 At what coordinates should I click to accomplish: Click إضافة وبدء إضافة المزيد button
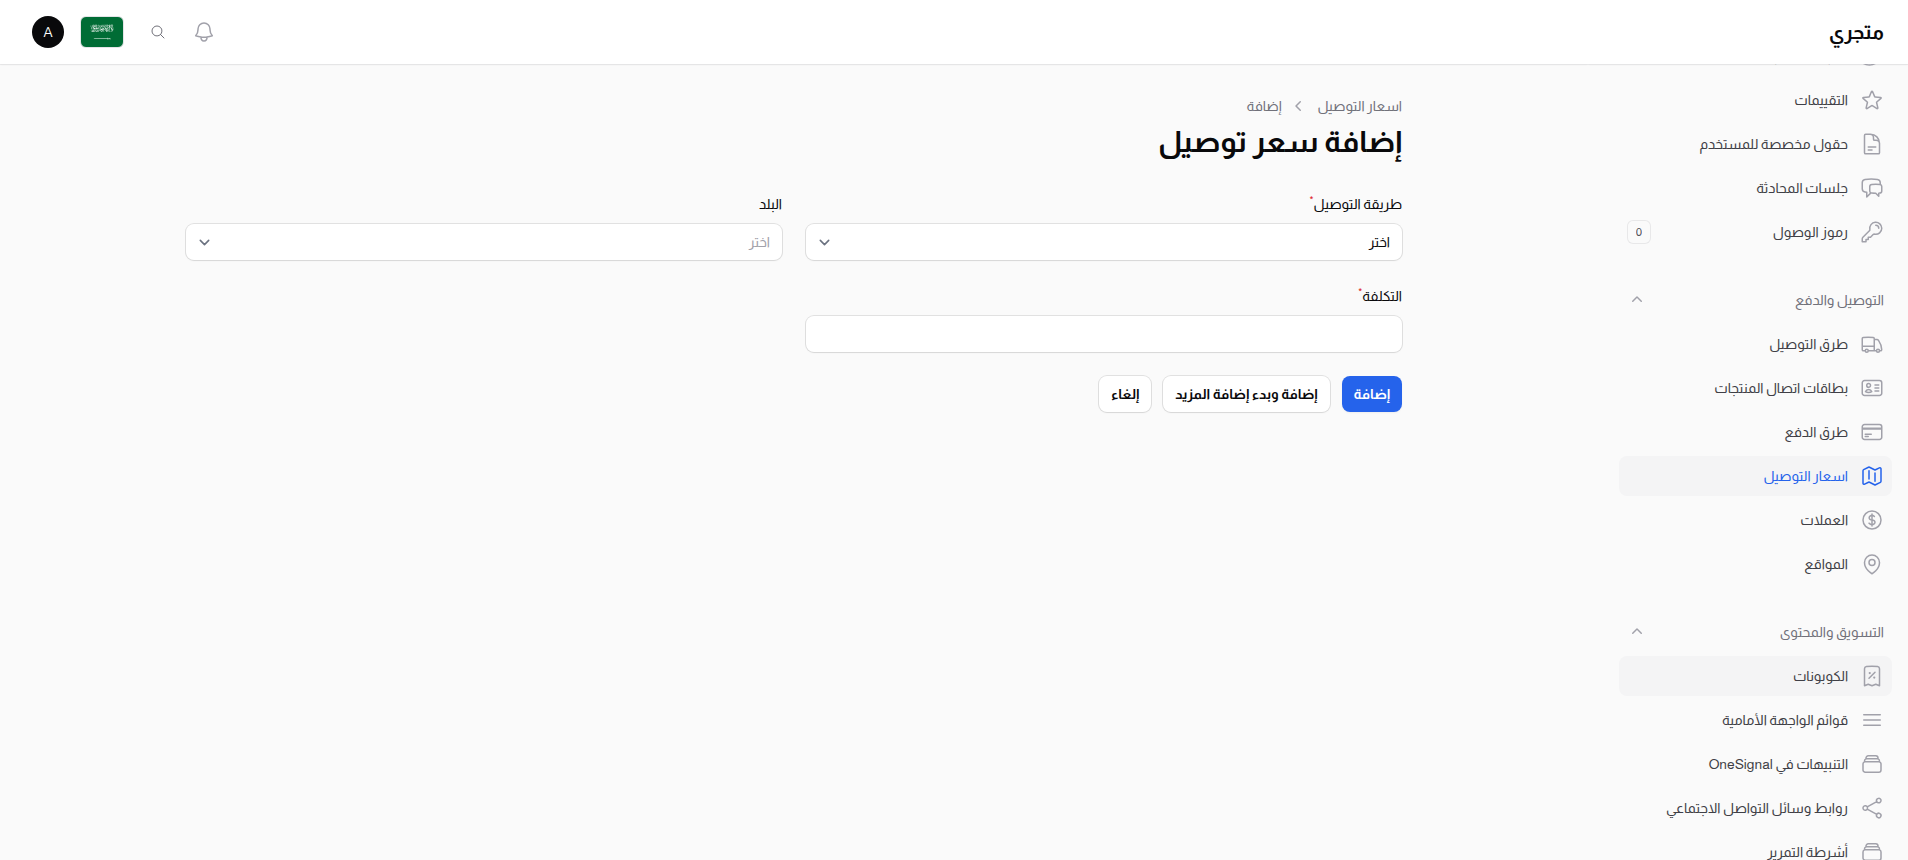point(1246,394)
